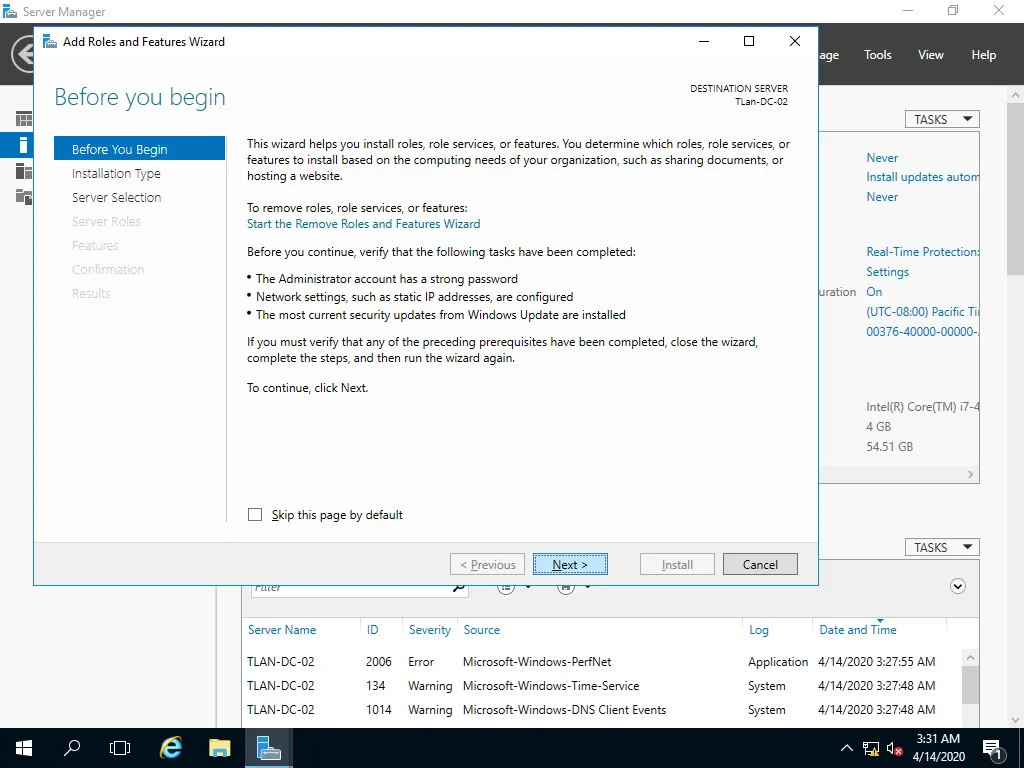
Task: Expand the events filter circular chevron
Action: [x=958, y=586]
